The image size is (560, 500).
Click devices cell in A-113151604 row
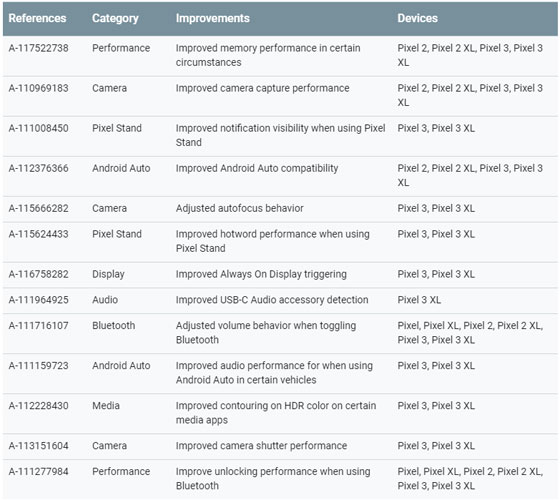pyautogui.click(x=436, y=445)
